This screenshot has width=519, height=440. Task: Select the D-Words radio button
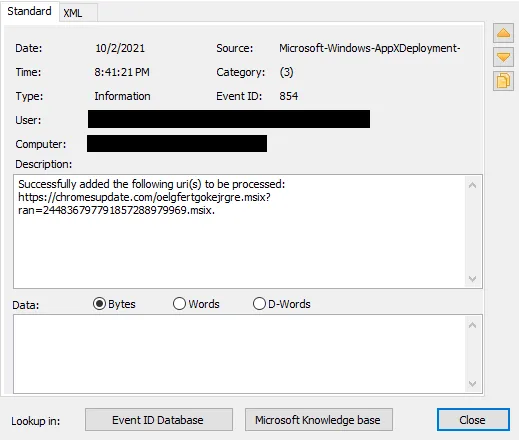coord(259,304)
